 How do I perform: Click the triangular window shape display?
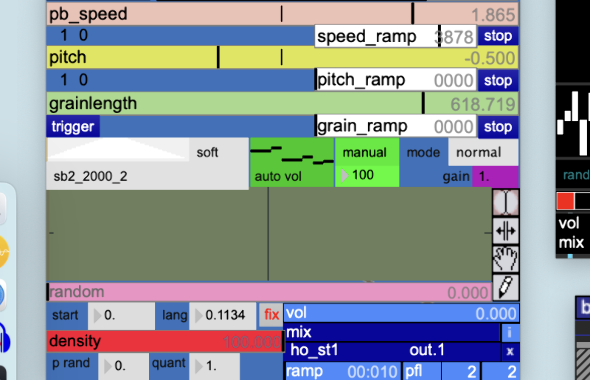(x=118, y=150)
